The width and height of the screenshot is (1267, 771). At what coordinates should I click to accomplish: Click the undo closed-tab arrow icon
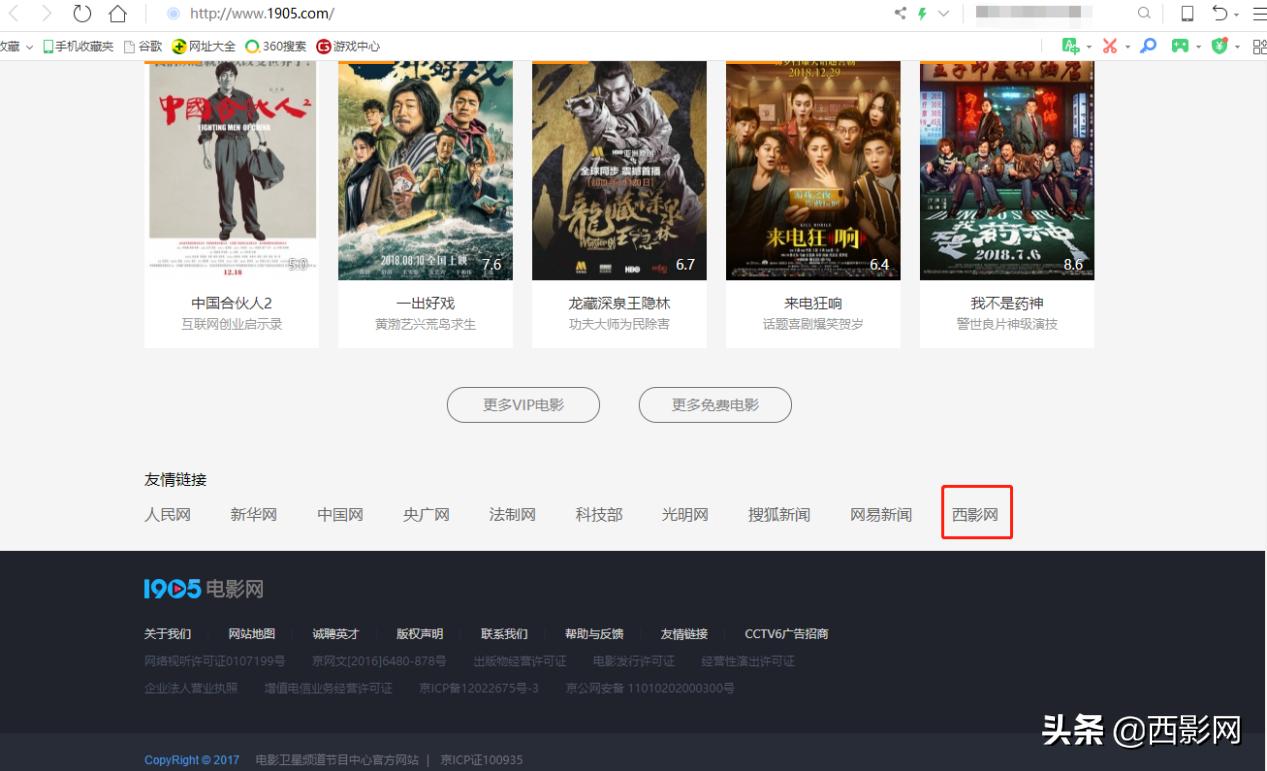coord(1220,13)
